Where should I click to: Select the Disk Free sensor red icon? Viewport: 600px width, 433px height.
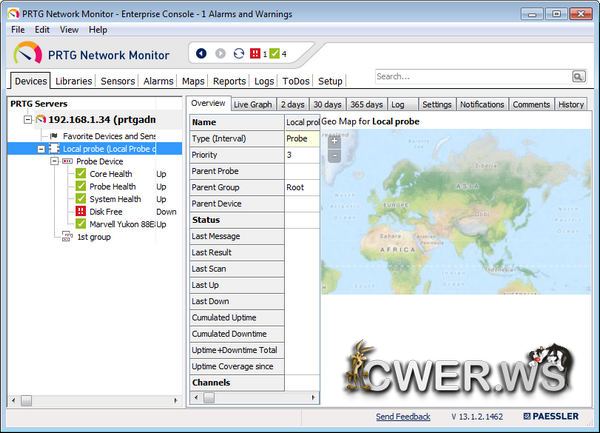click(x=81, y=212)
